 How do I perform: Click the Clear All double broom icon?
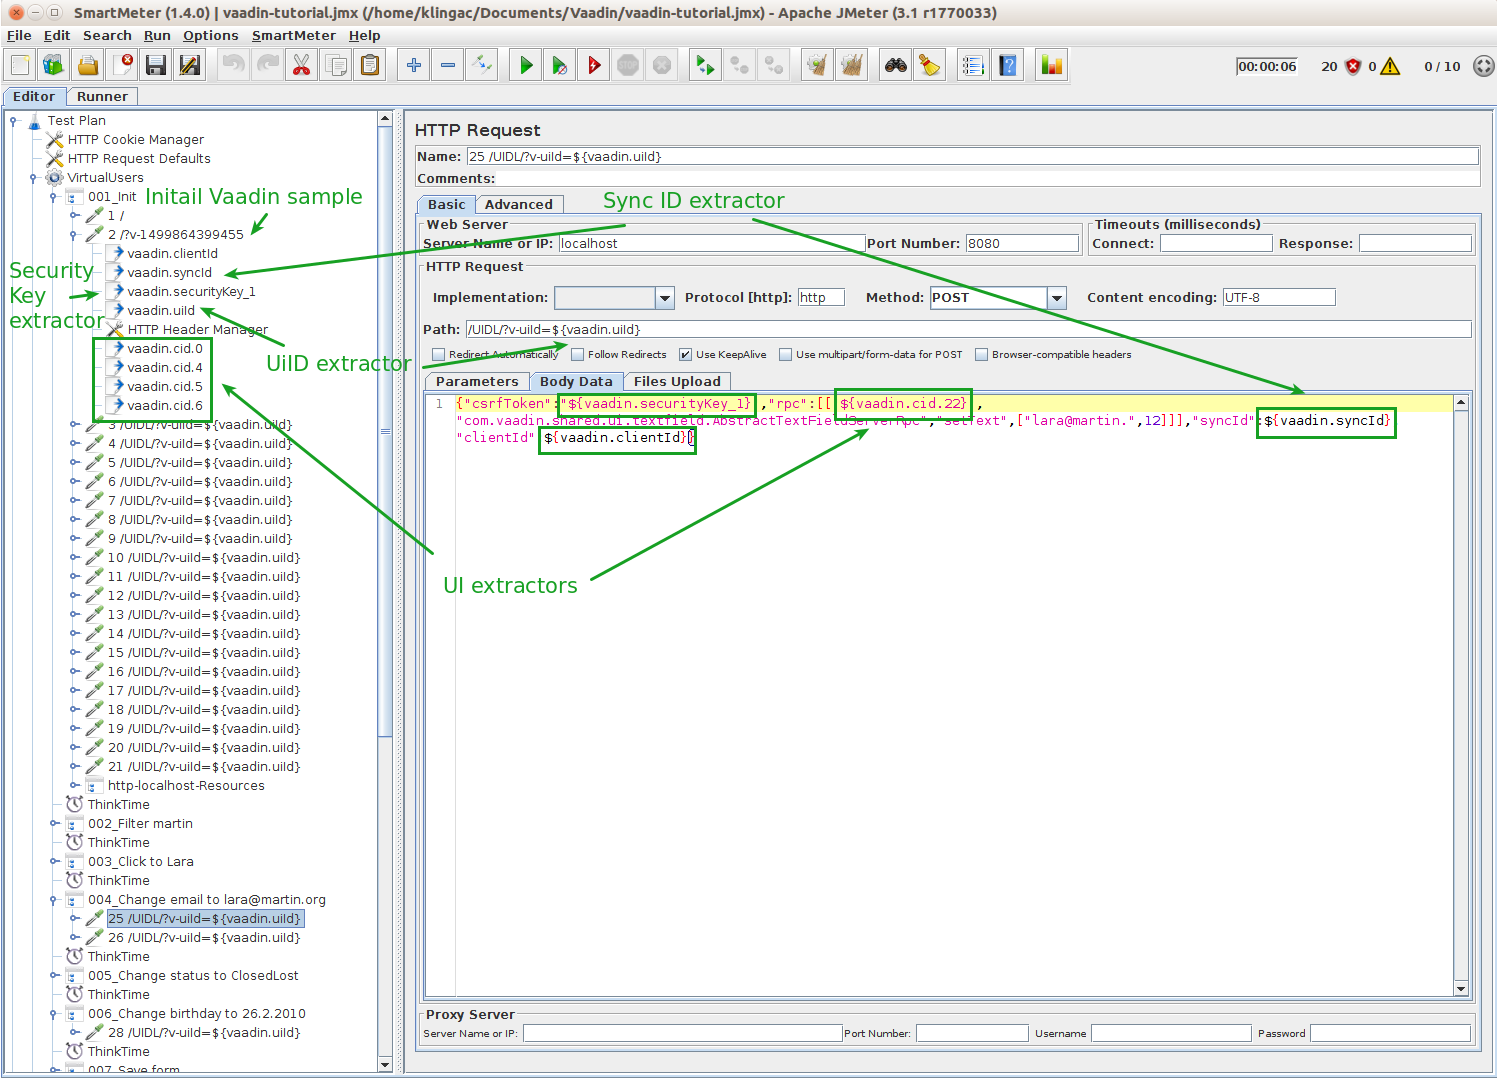(x=852, y=66)
